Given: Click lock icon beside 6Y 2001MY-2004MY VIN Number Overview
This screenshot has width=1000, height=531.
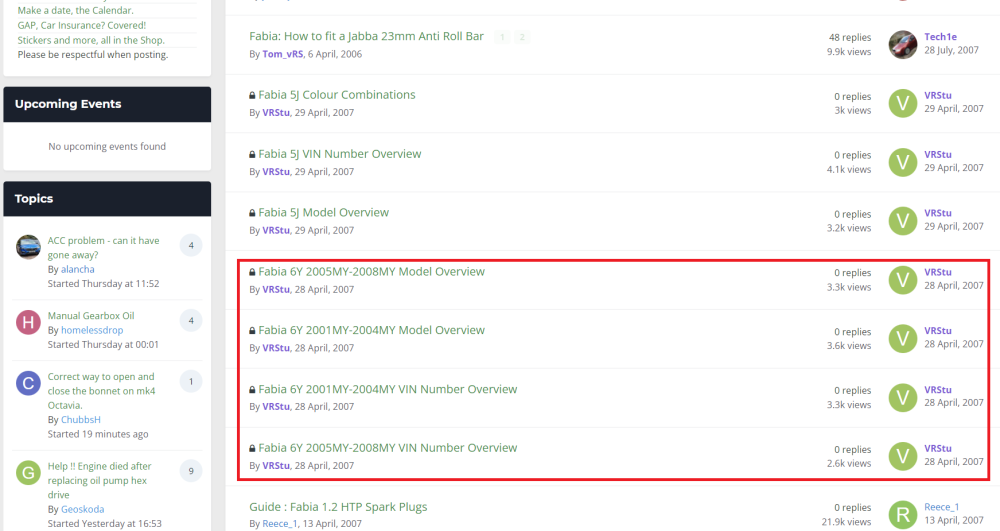Looking at the screenshot, I should (x=252, y=389).
